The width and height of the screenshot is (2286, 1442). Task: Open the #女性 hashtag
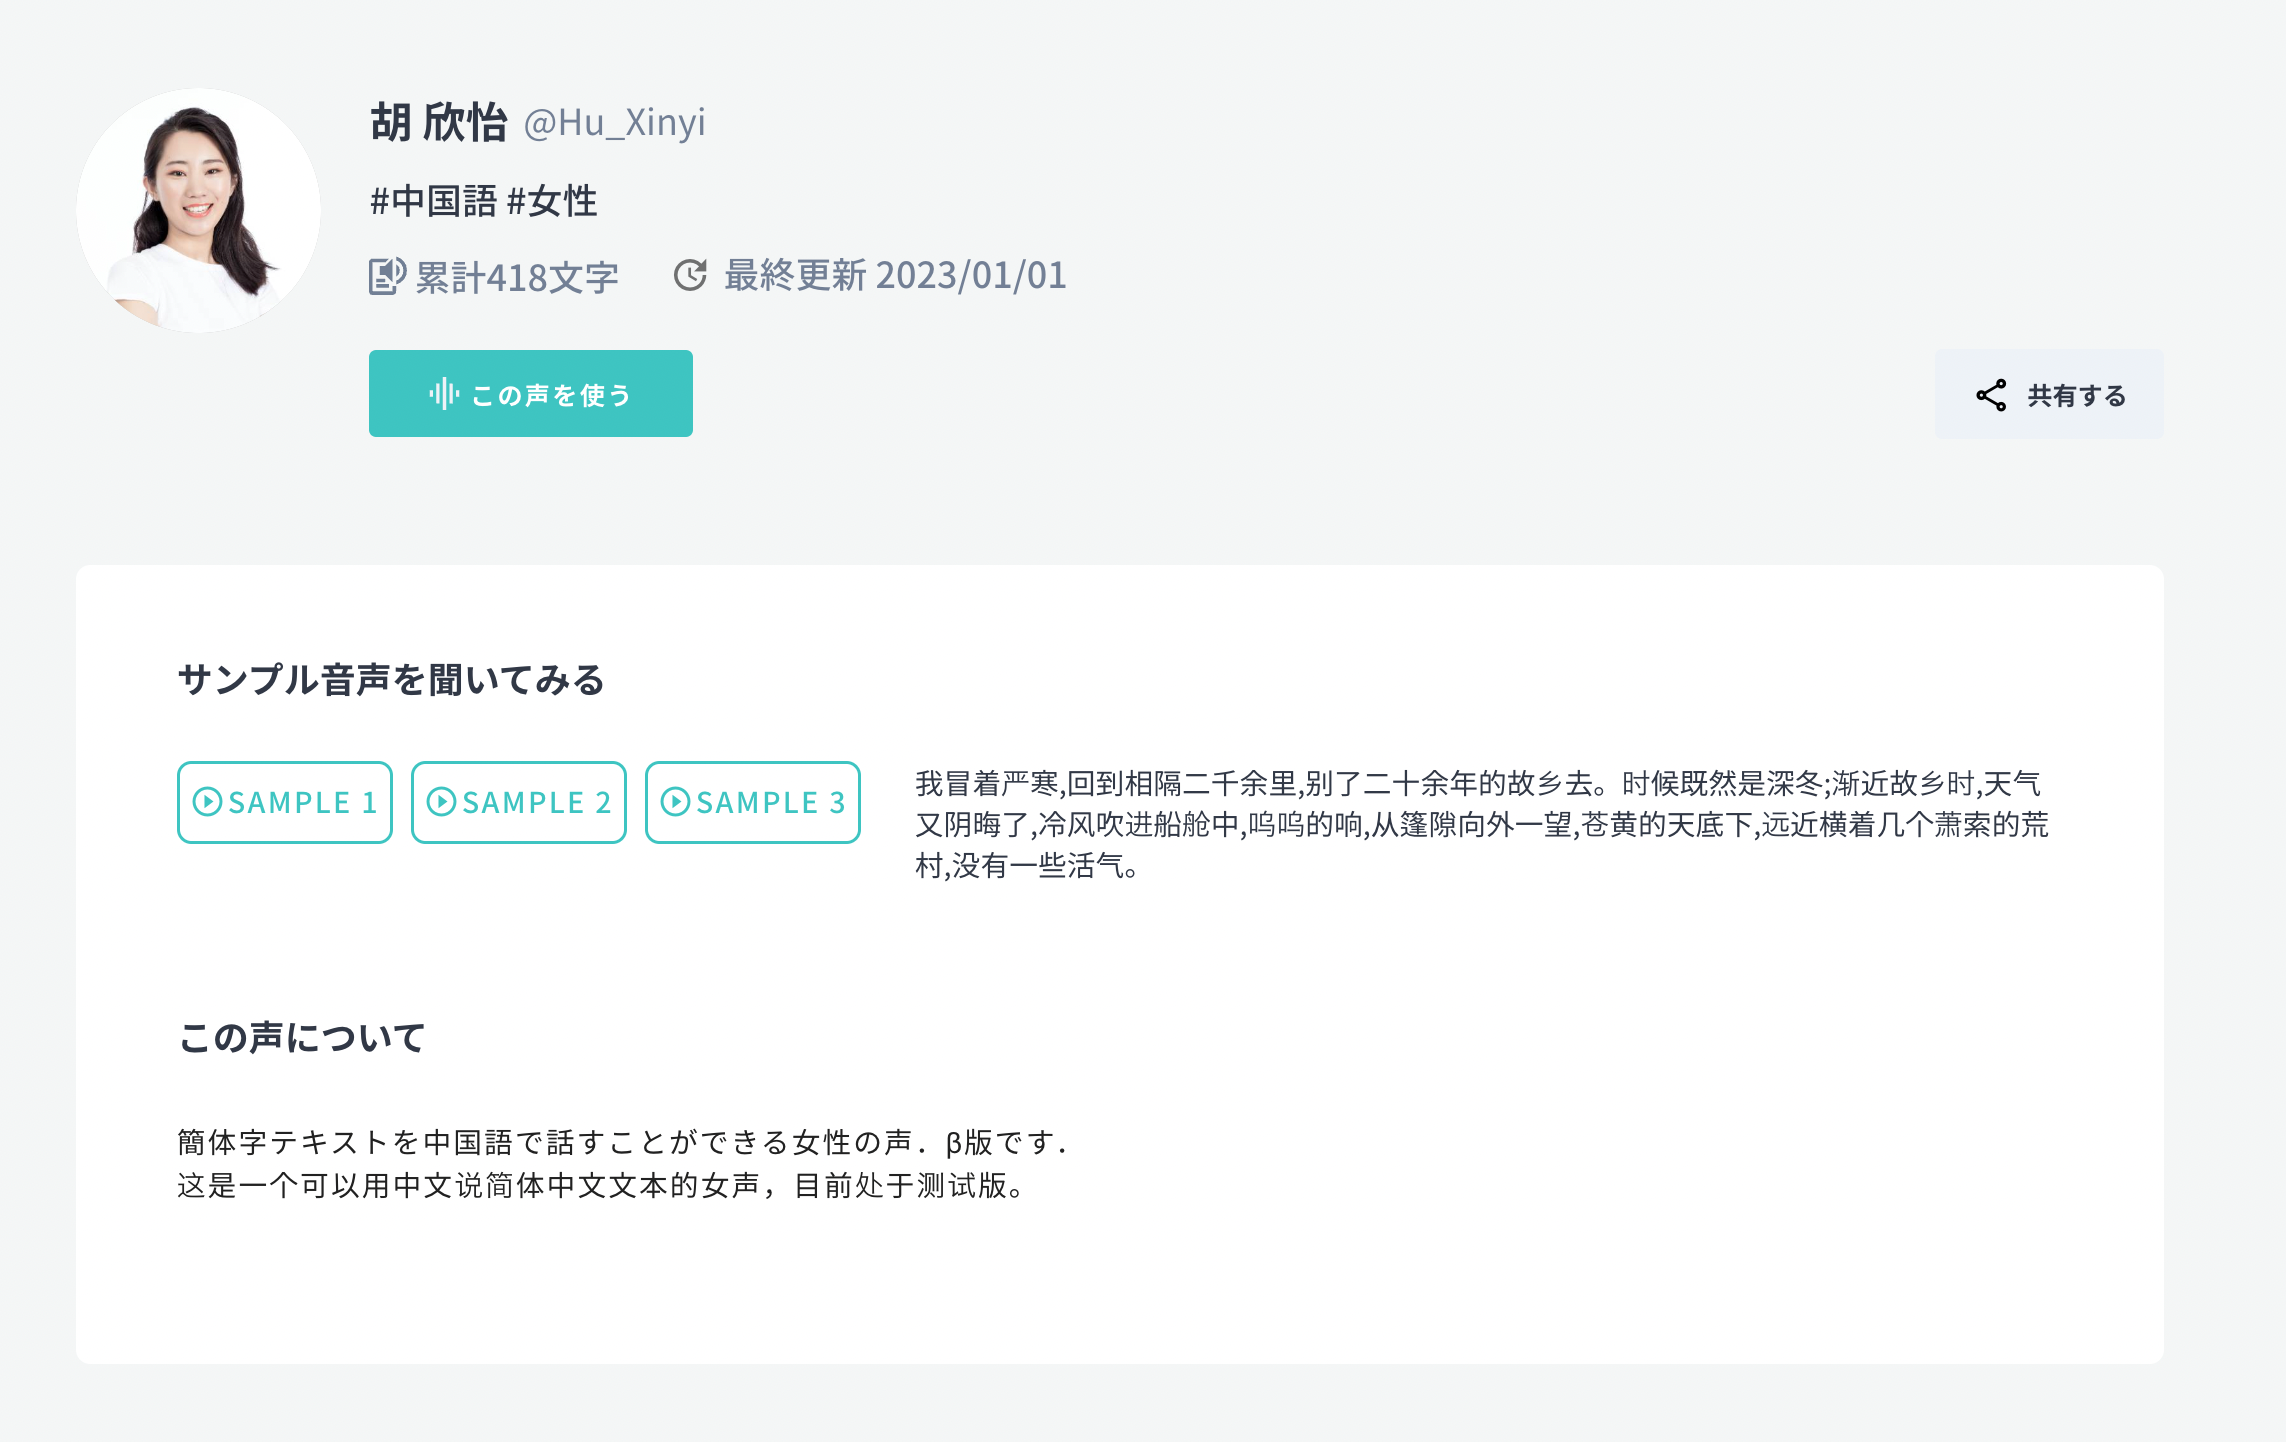[551, 200]
